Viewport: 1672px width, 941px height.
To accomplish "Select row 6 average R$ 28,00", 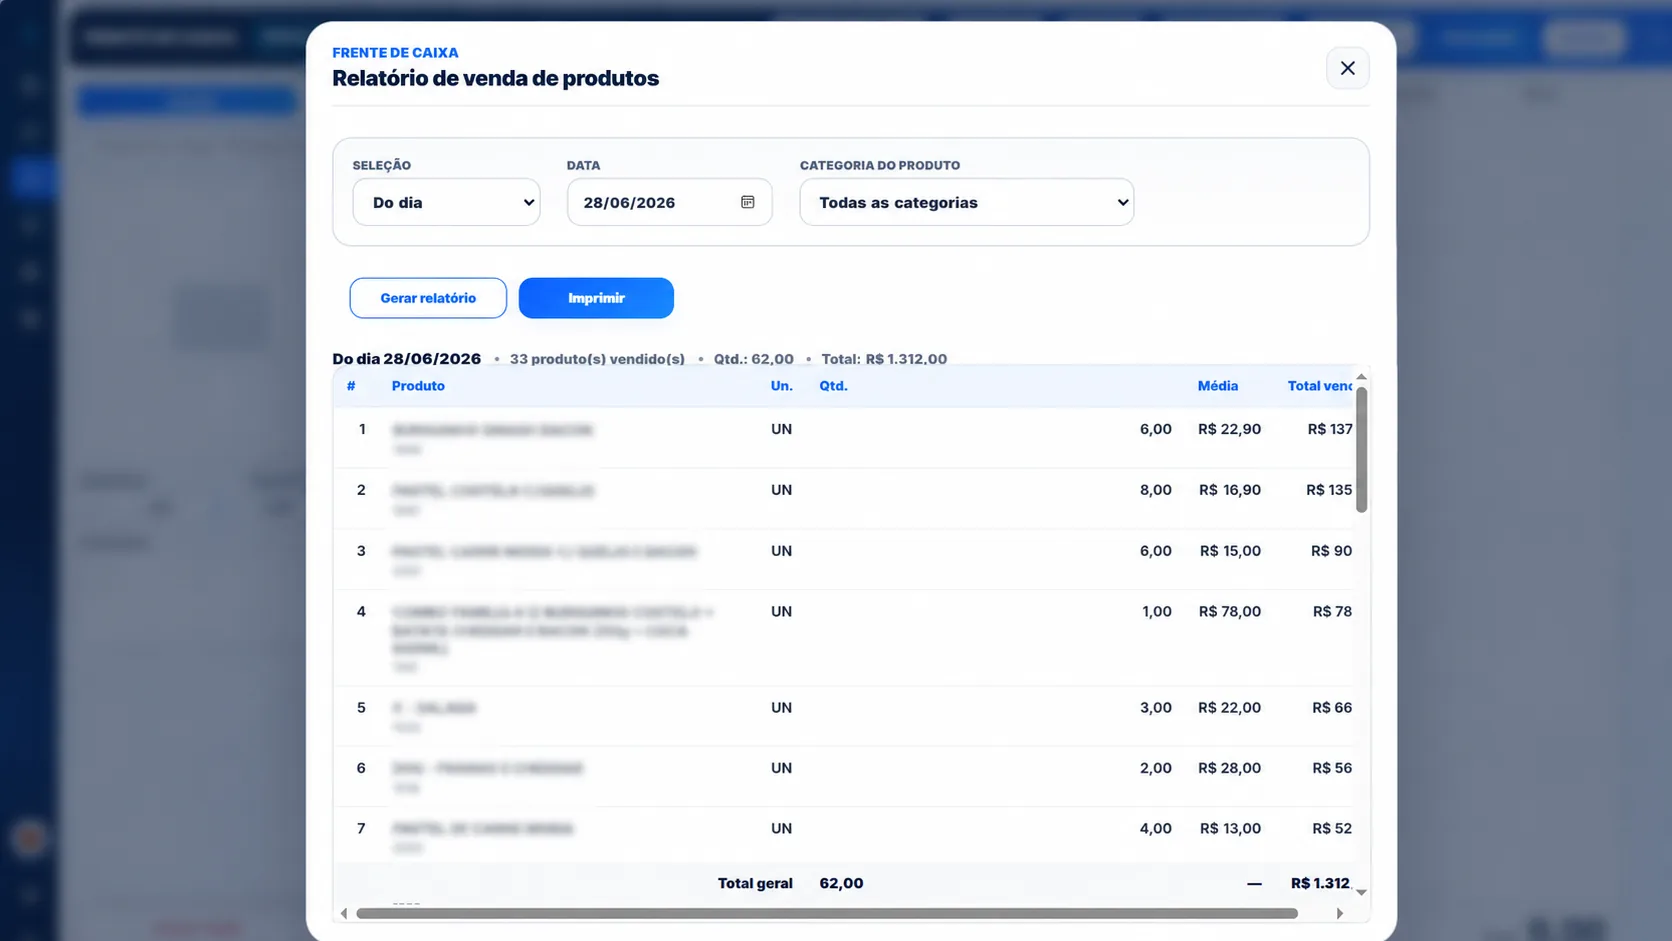I will pos(1229,769).
